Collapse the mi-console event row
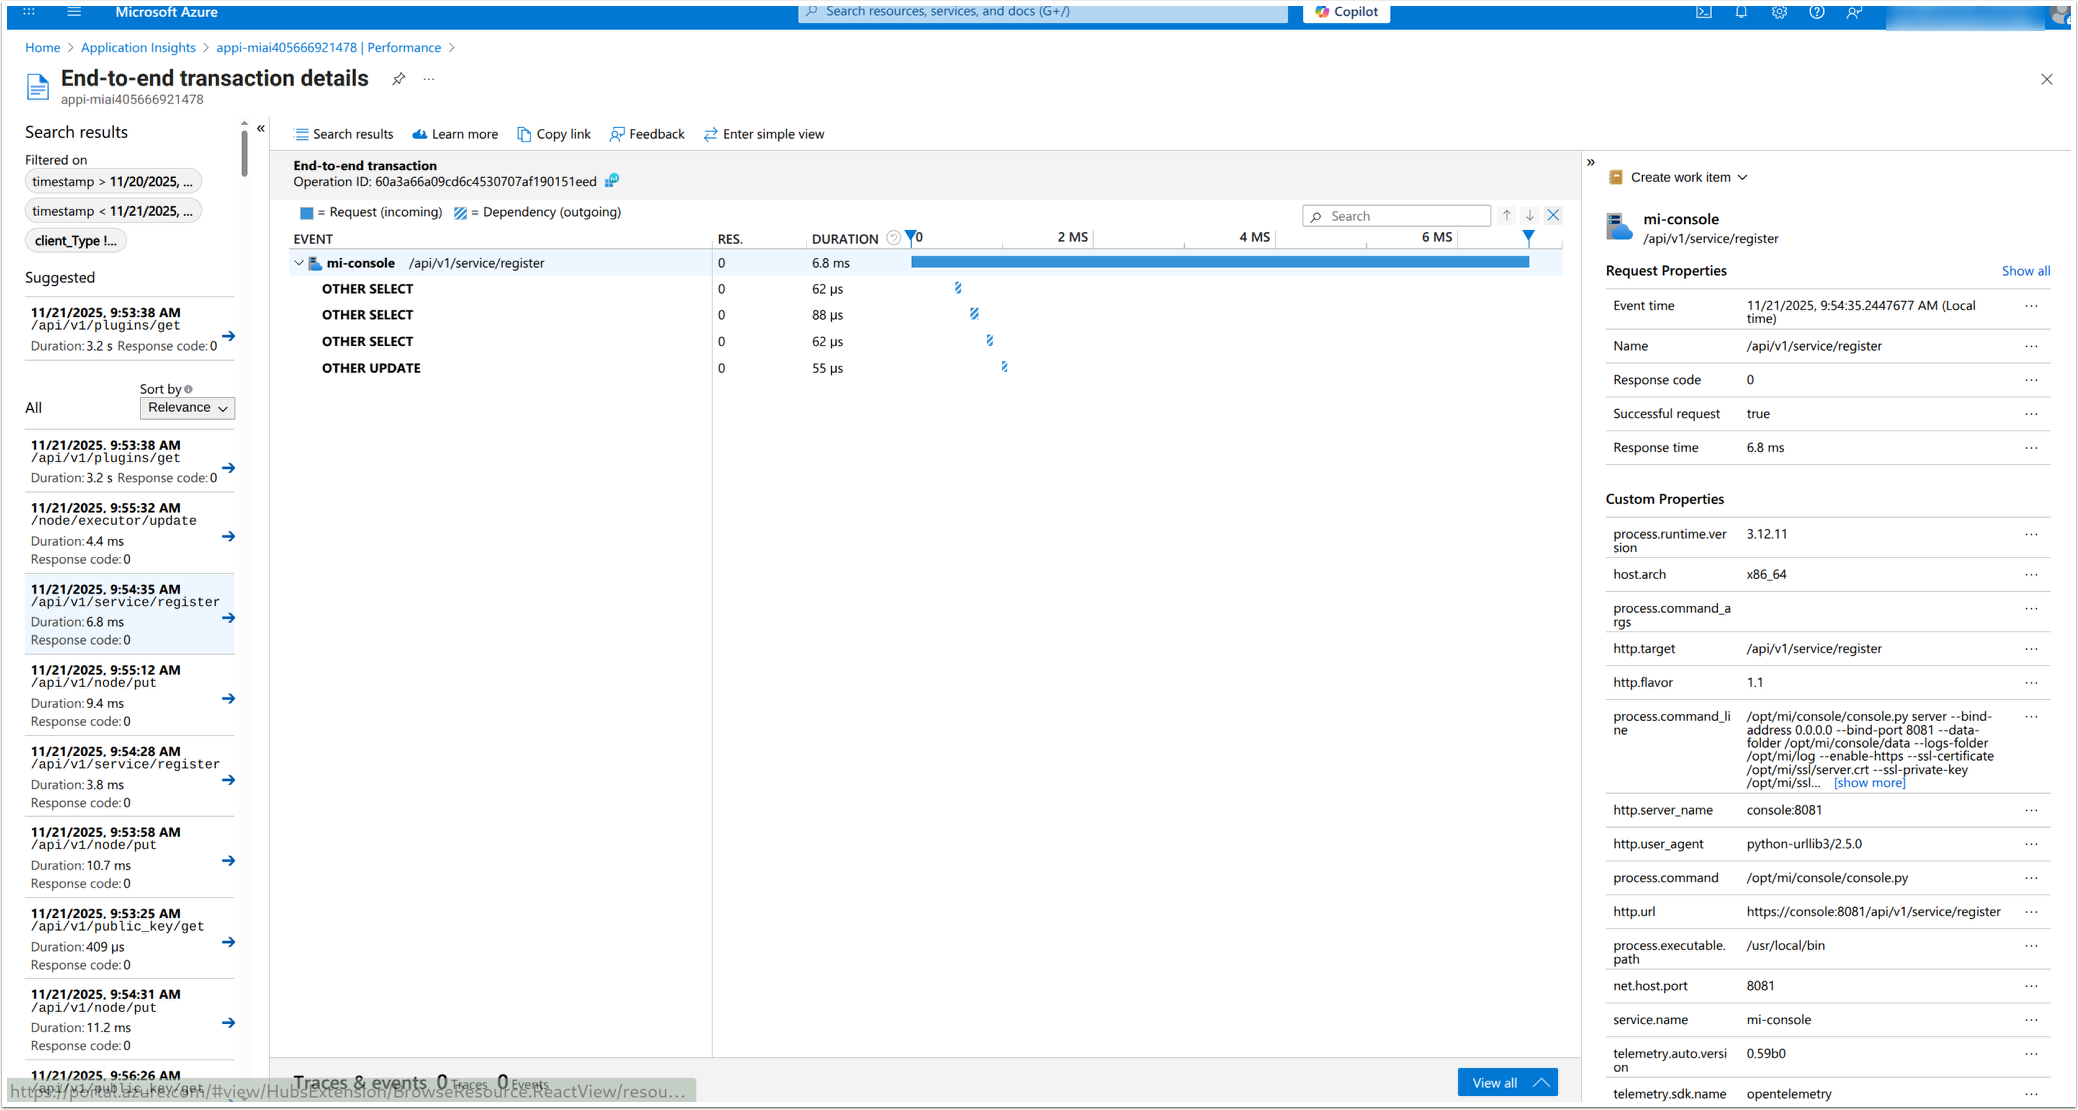 (x=299, y=263)
